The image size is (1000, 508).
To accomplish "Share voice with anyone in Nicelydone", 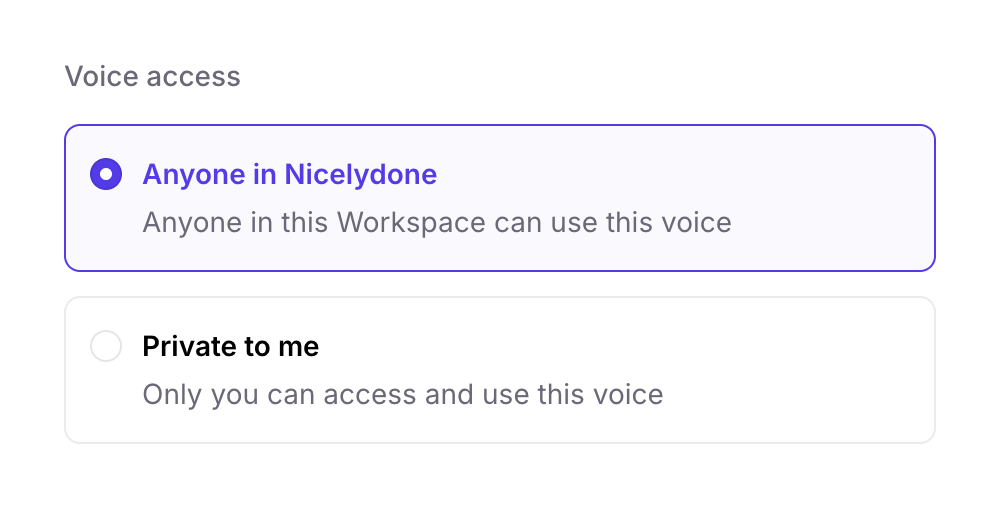I will 106,175.
